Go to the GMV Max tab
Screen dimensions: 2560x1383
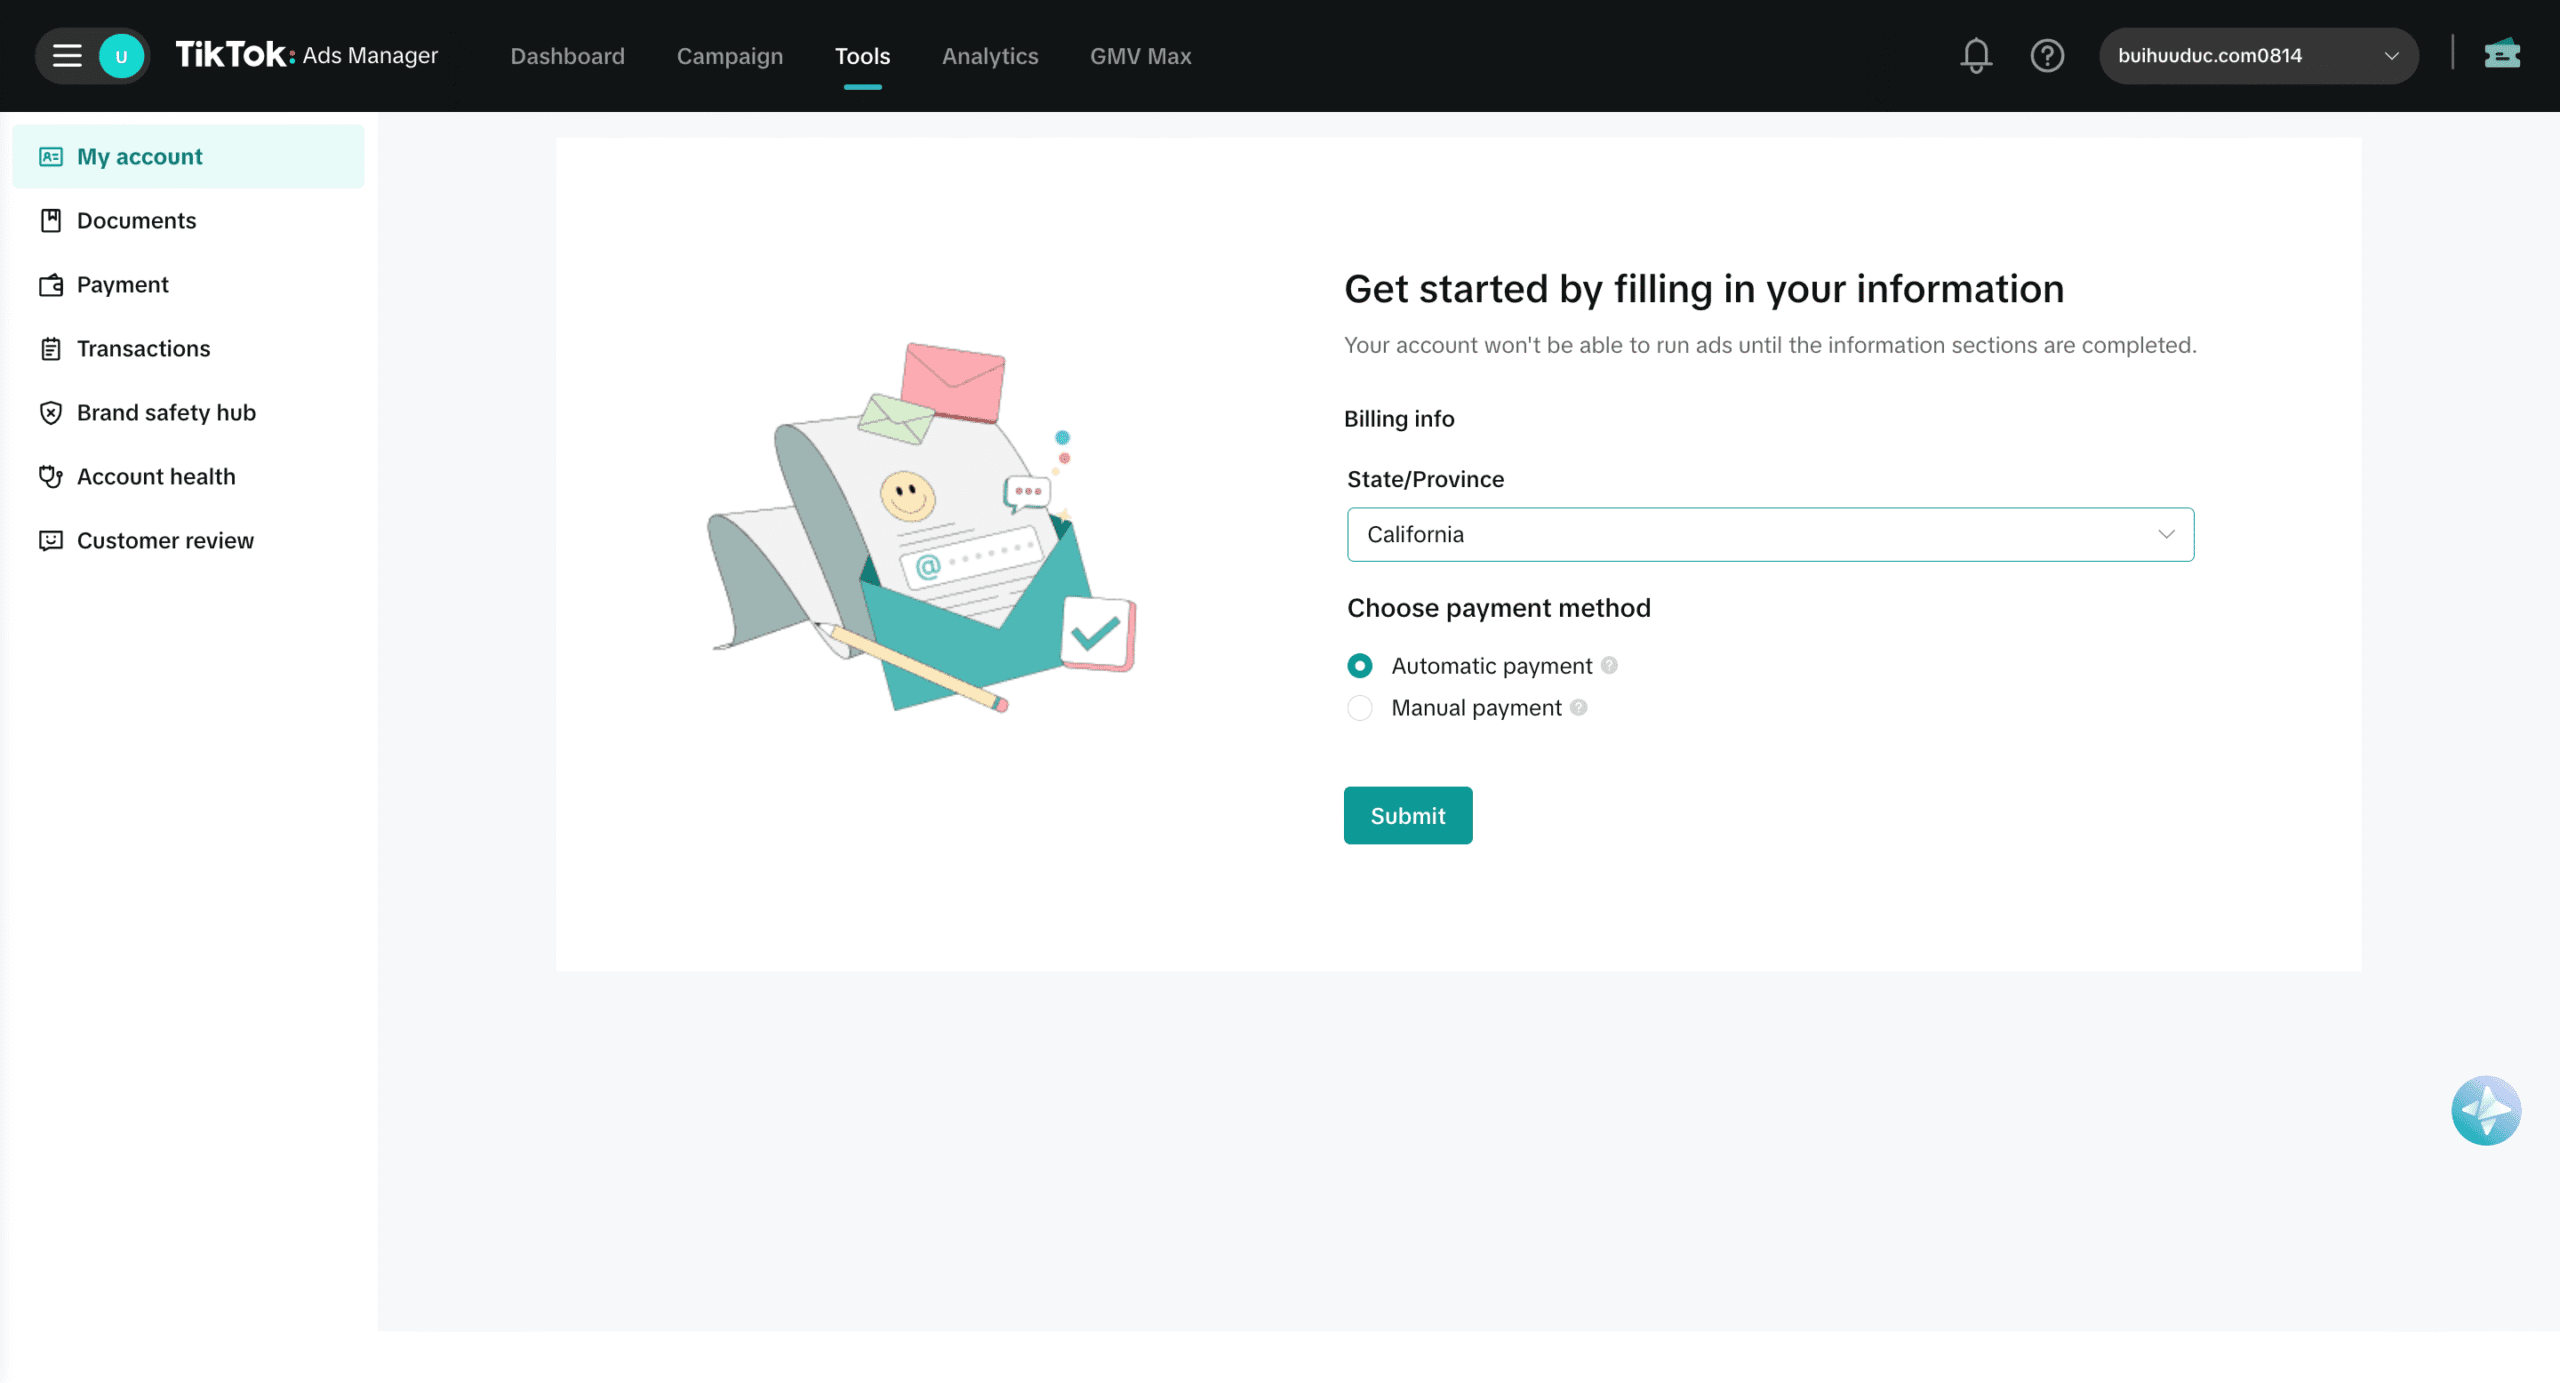[x=1141, y=56]
